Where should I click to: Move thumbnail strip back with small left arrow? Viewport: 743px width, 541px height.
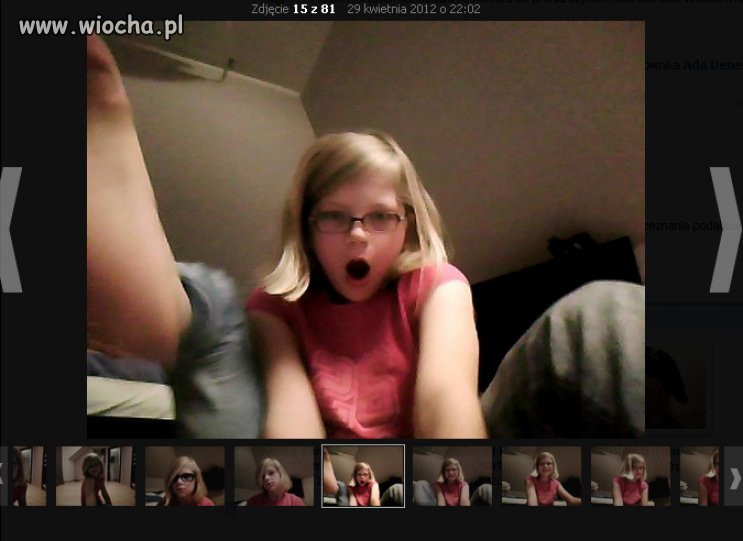coord(3,476)
